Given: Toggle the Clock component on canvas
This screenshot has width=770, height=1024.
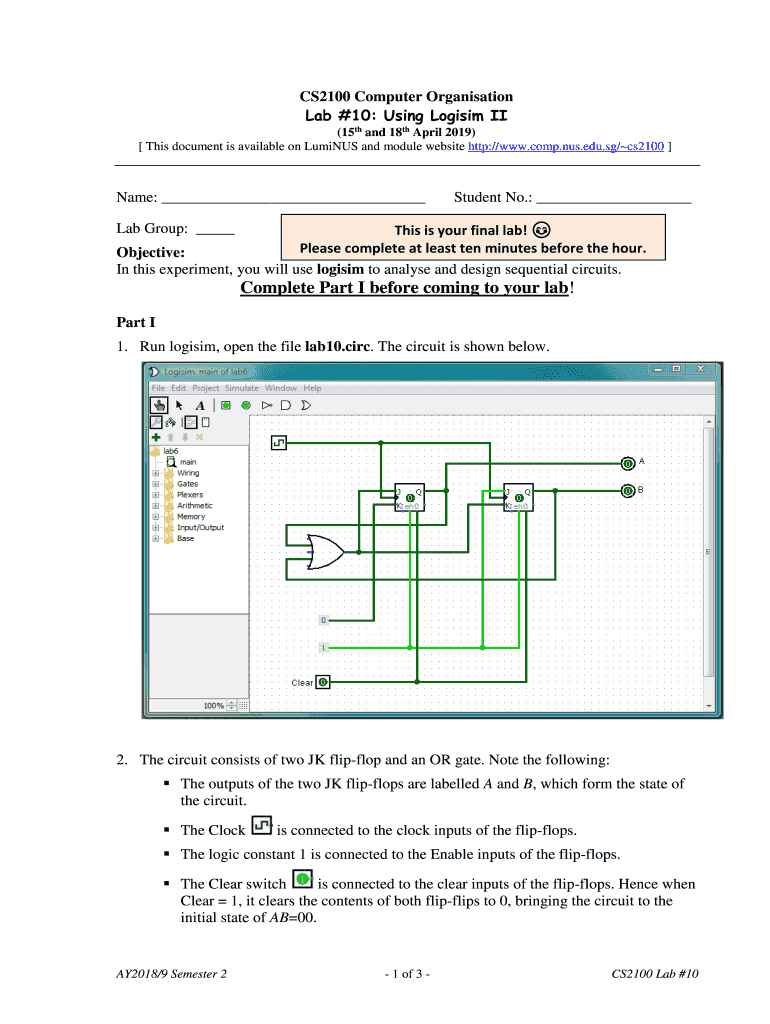Looking at the screenshot, I should (x=280, y=441).
